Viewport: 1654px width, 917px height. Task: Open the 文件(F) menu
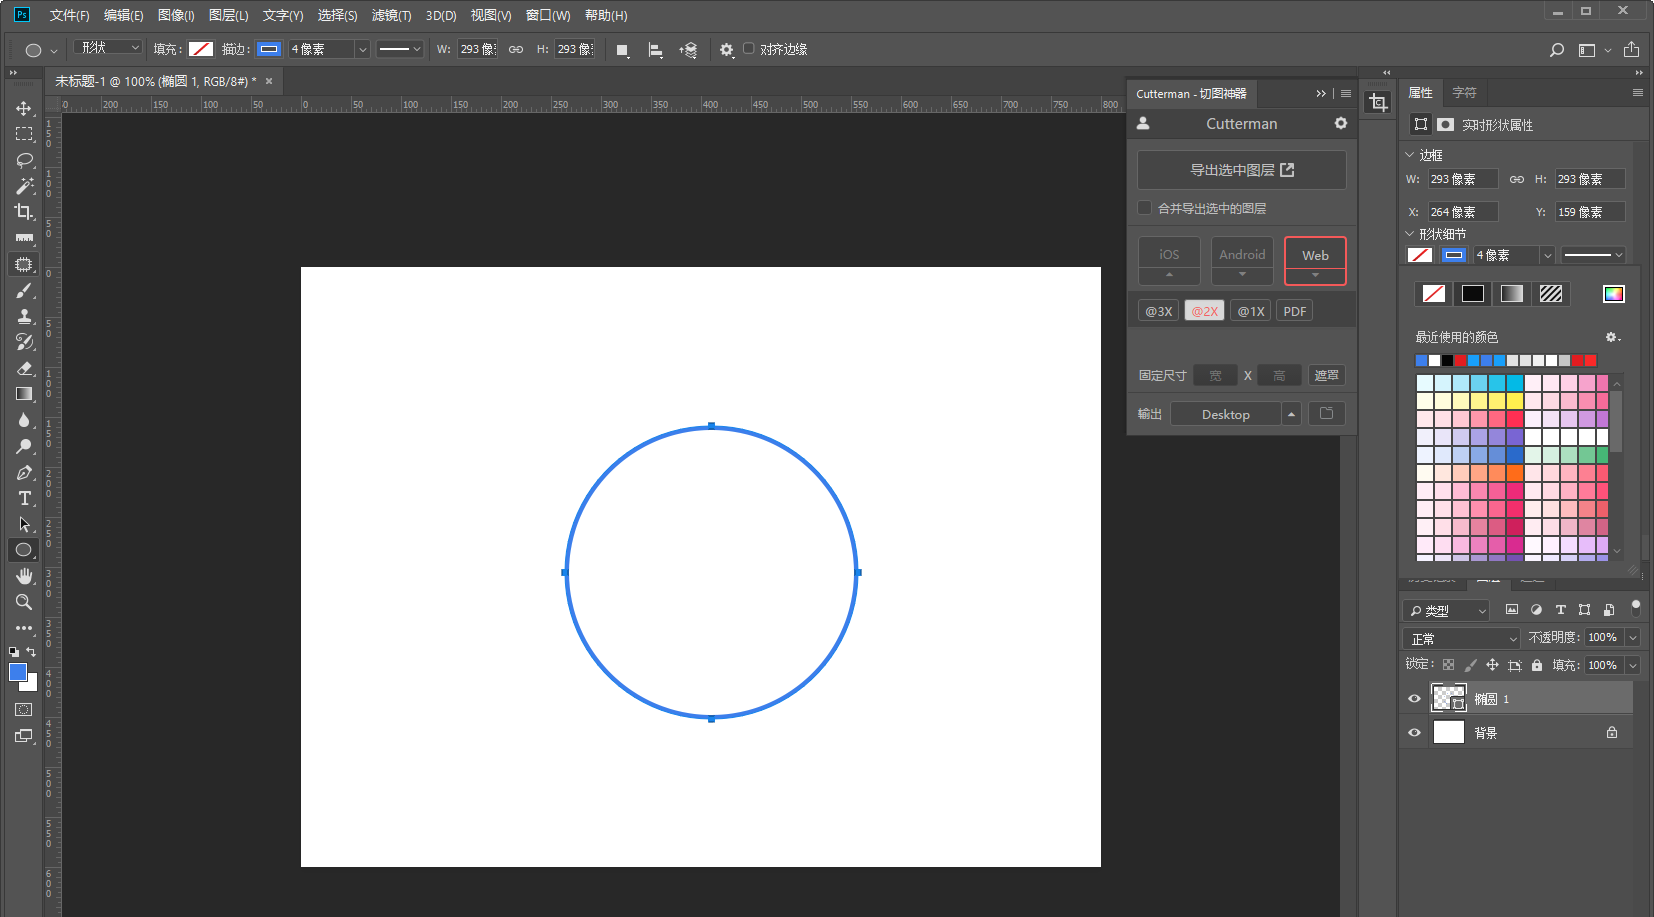(69, 15)
